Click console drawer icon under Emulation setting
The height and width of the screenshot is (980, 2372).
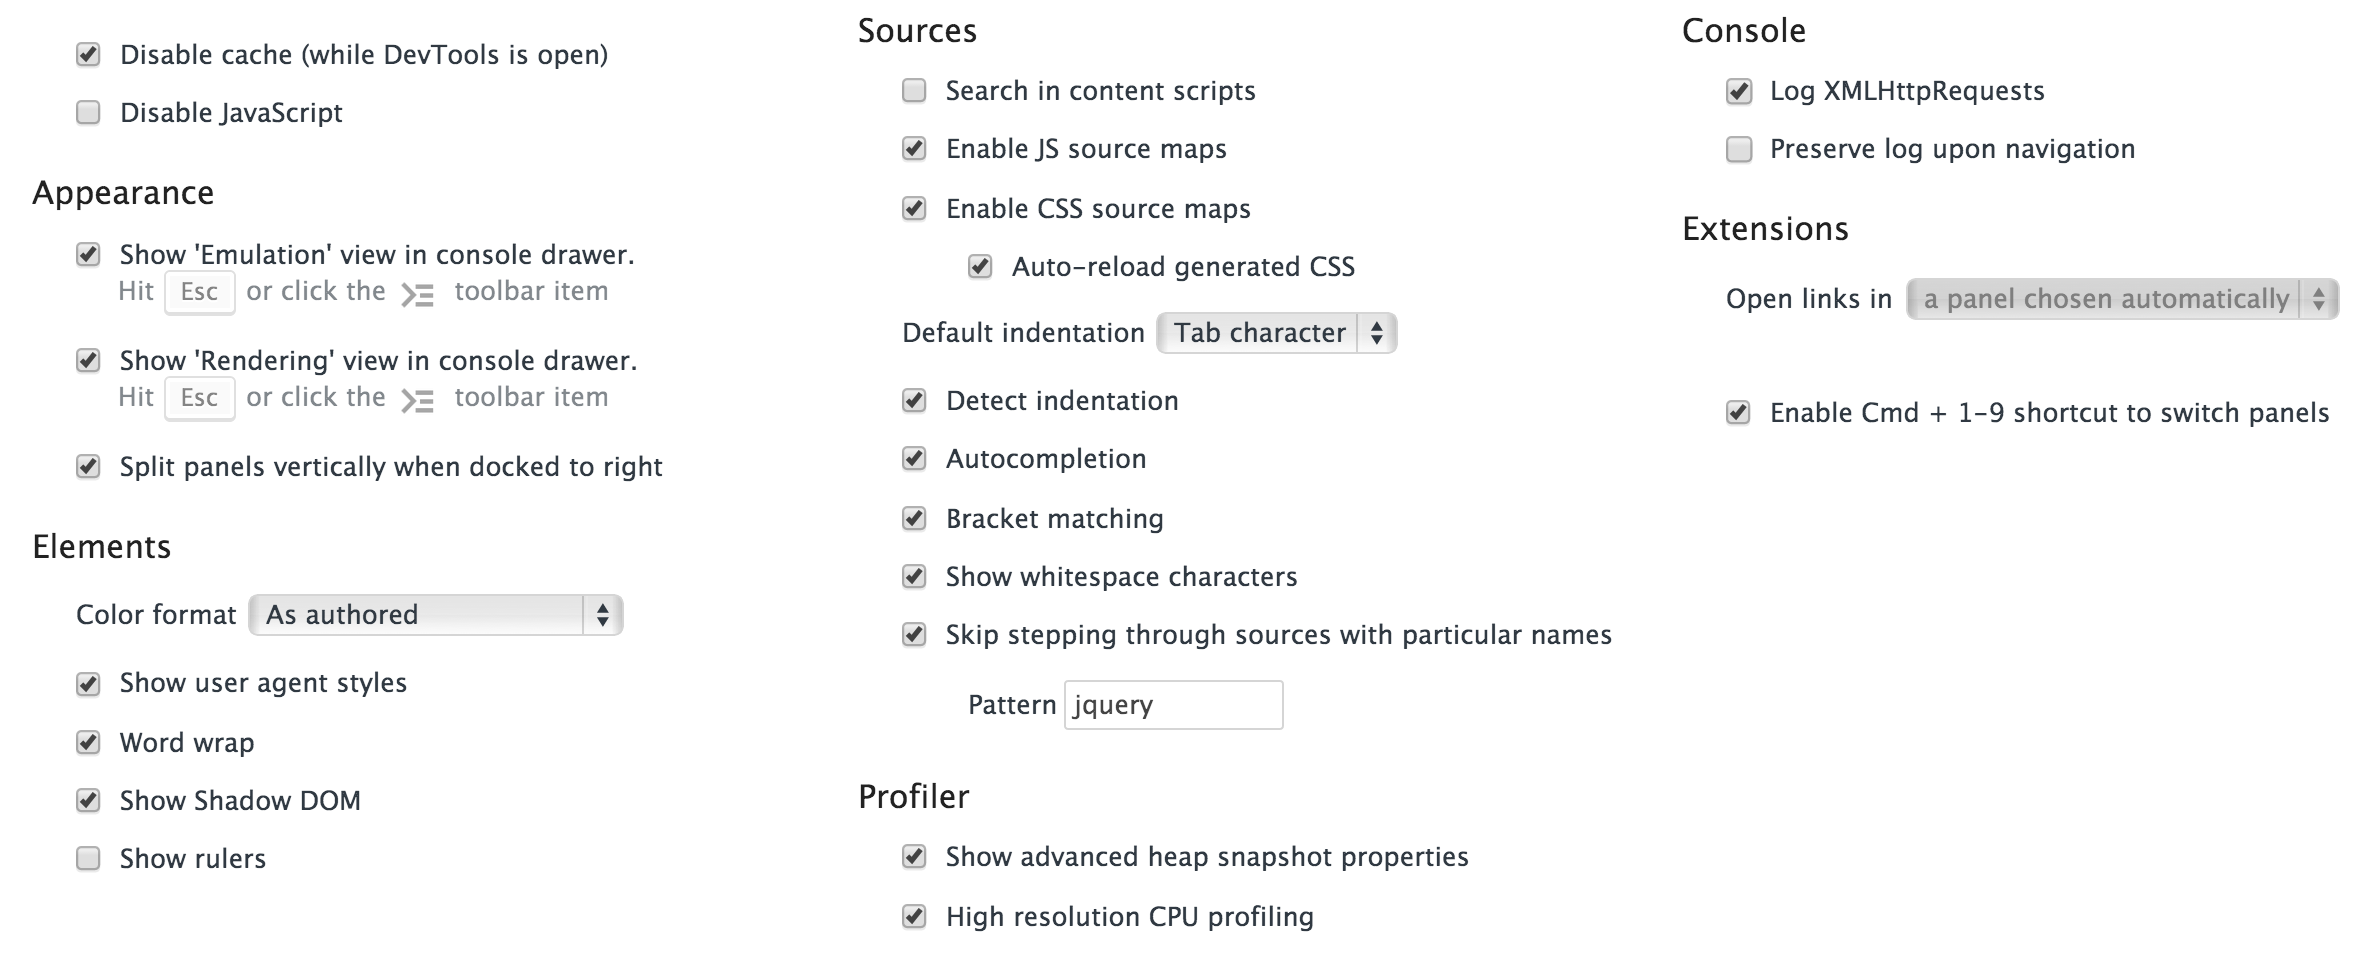pyautogui.click(x=417, y=294)
